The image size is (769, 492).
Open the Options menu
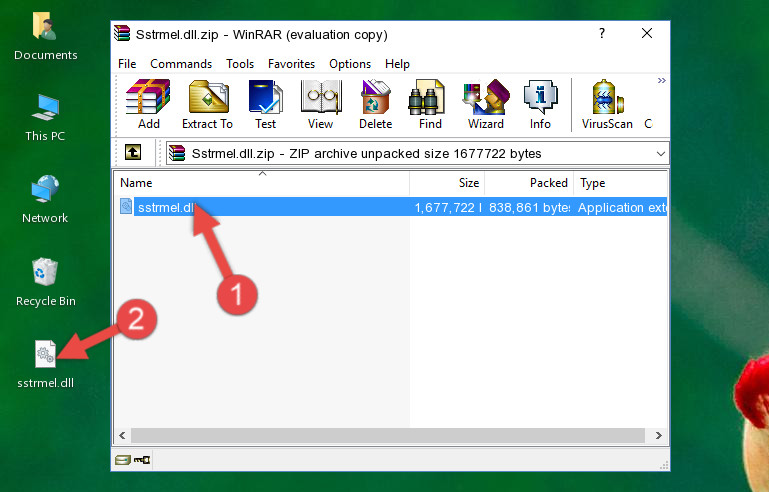(350, 64)
